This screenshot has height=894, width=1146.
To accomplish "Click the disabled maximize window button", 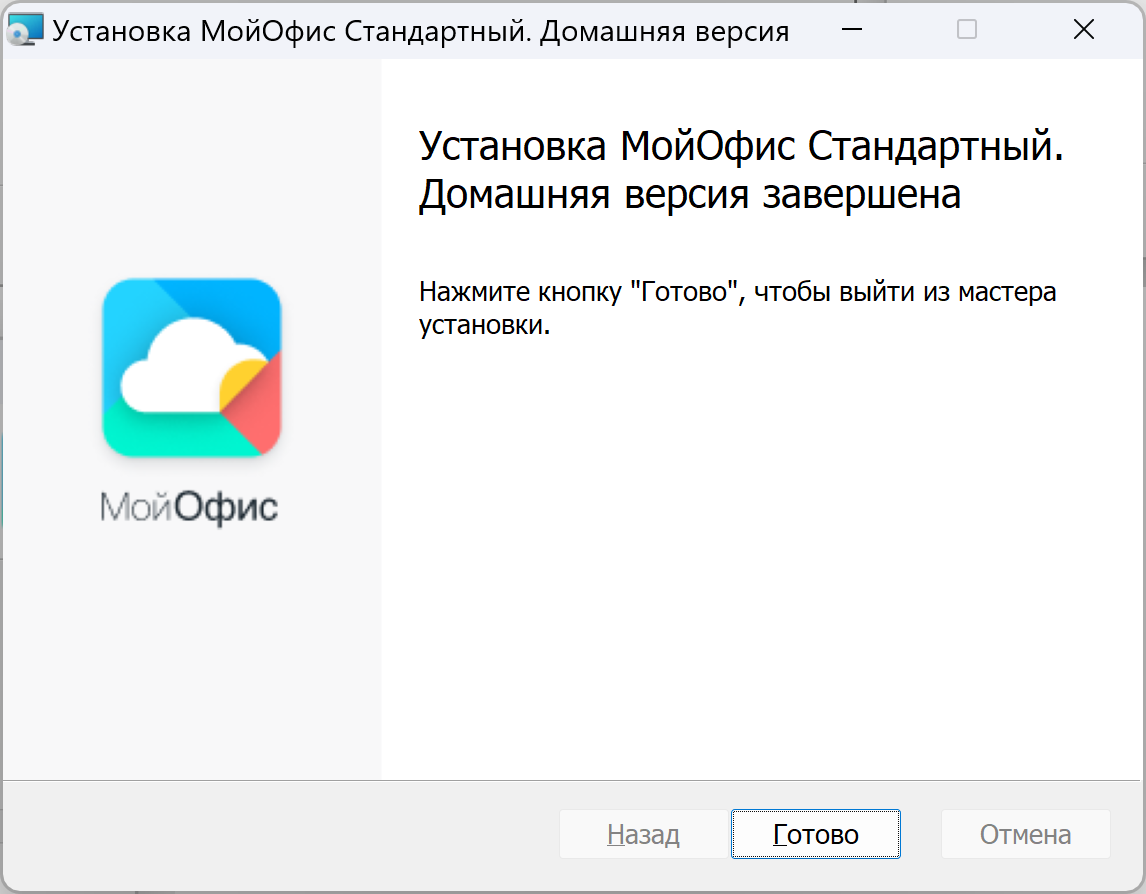I will (967, 30).
